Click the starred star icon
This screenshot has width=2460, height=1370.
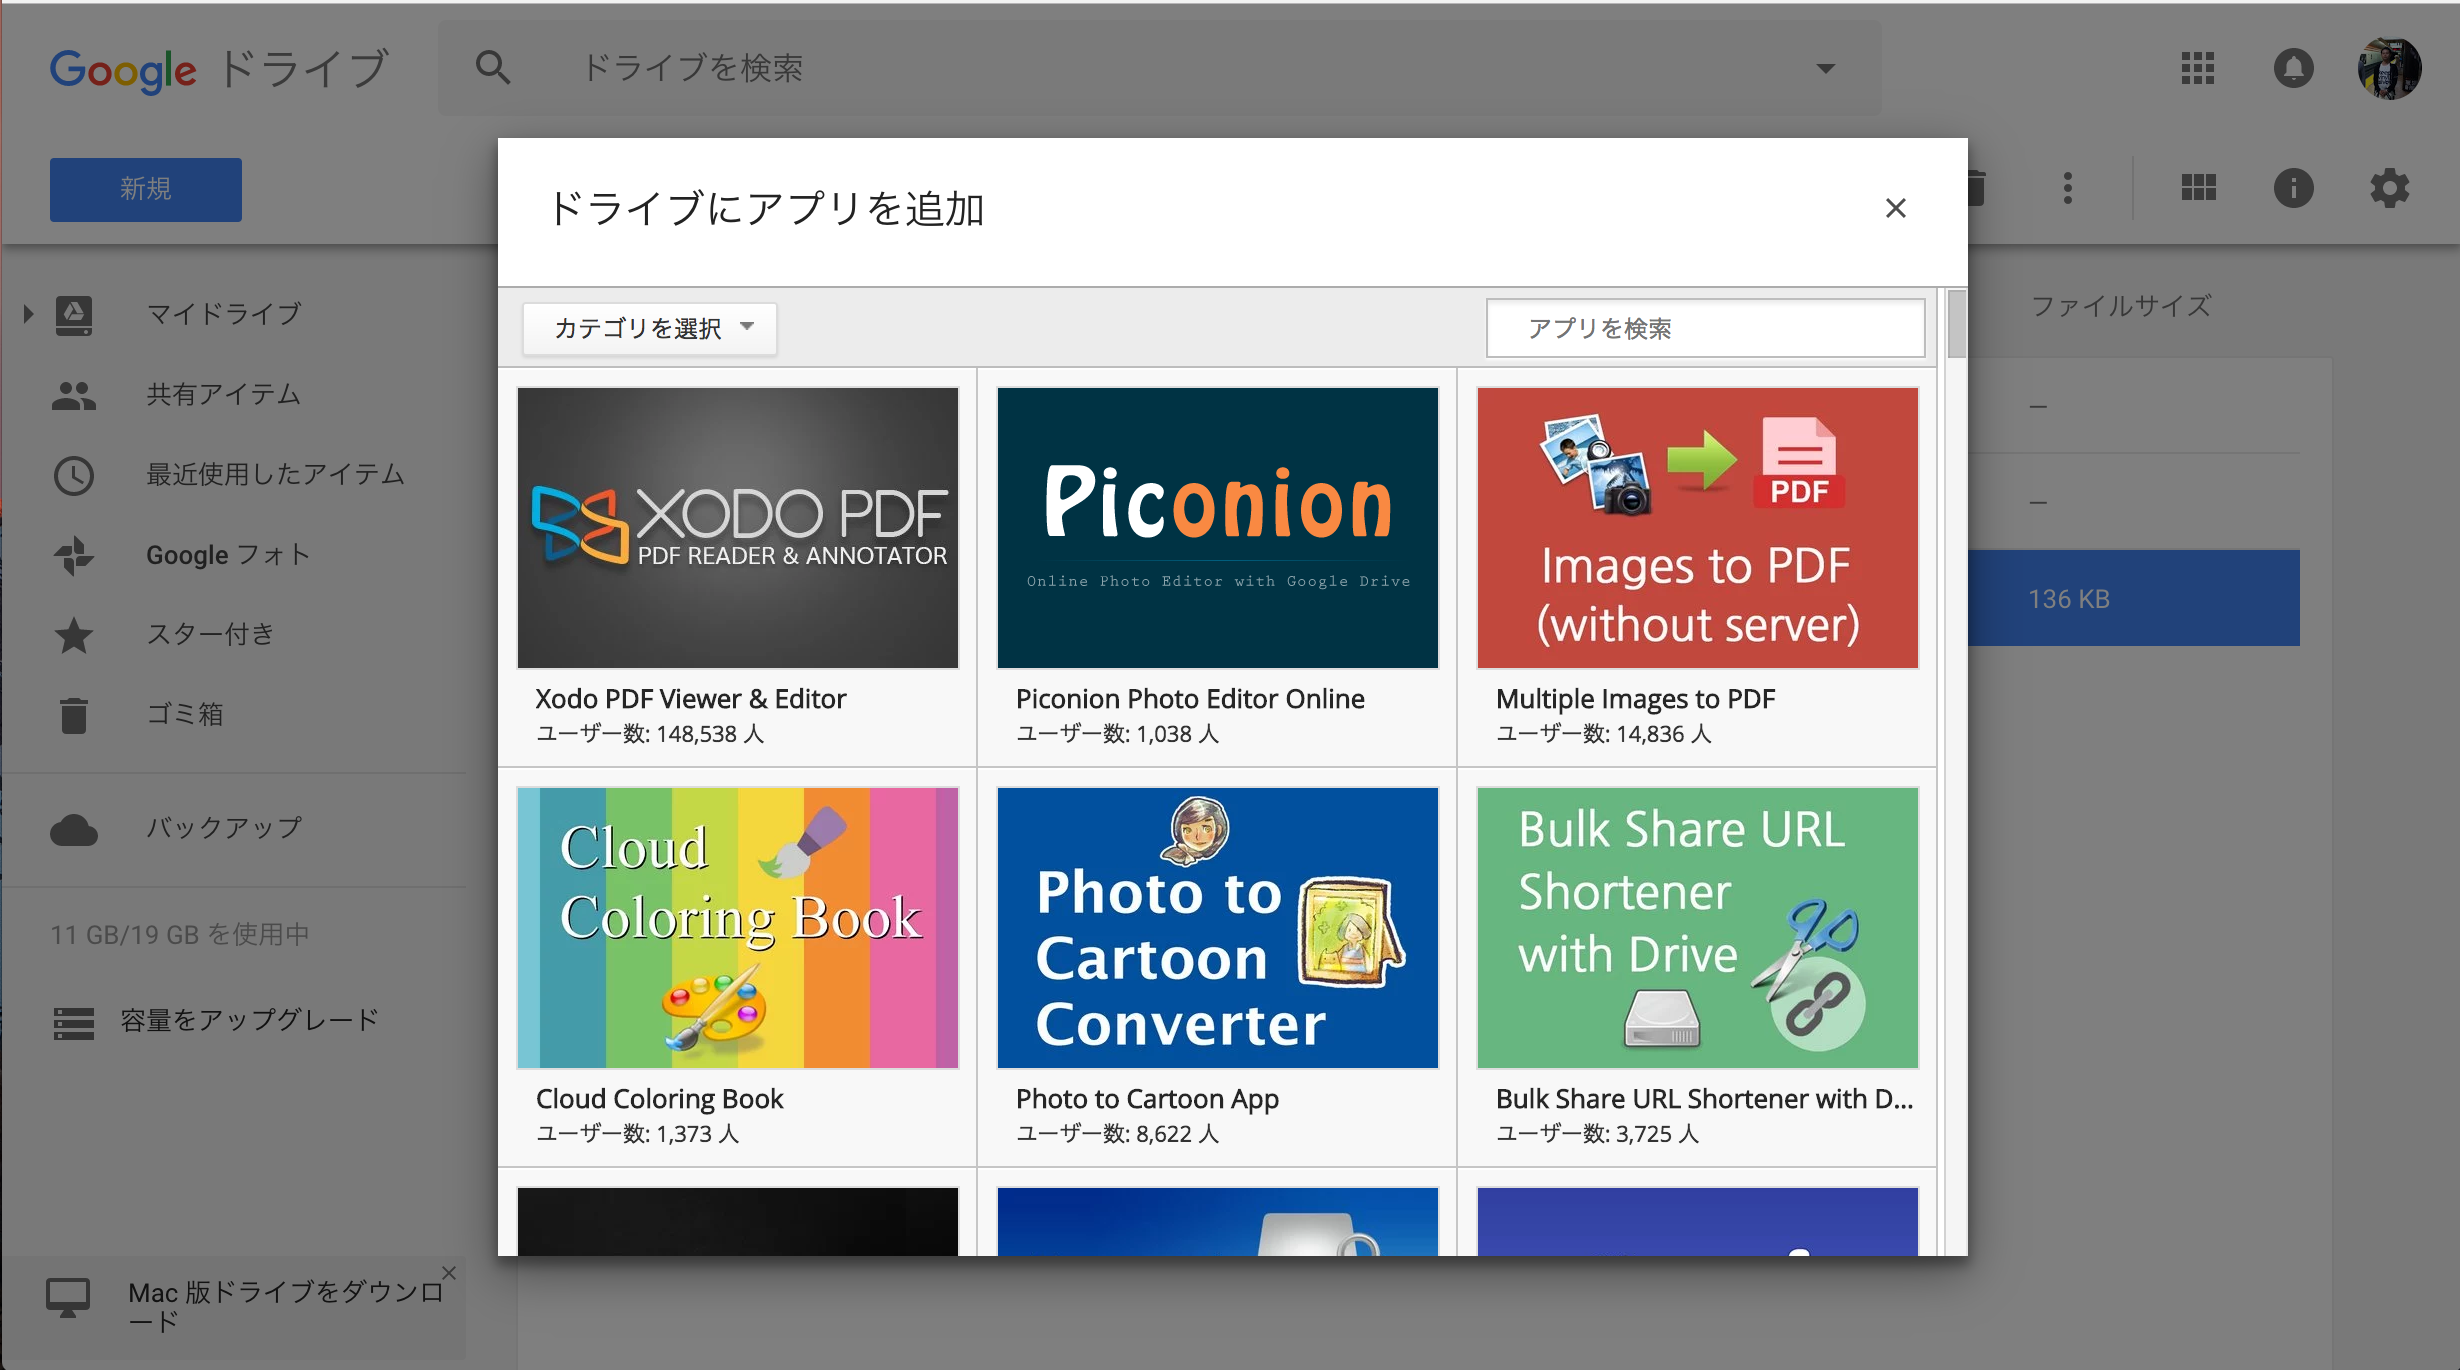tap(74, 635)
